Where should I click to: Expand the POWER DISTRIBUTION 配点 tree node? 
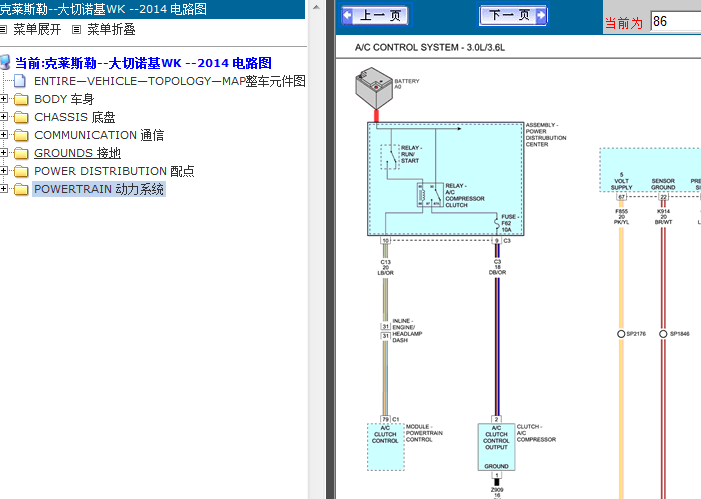4,170
